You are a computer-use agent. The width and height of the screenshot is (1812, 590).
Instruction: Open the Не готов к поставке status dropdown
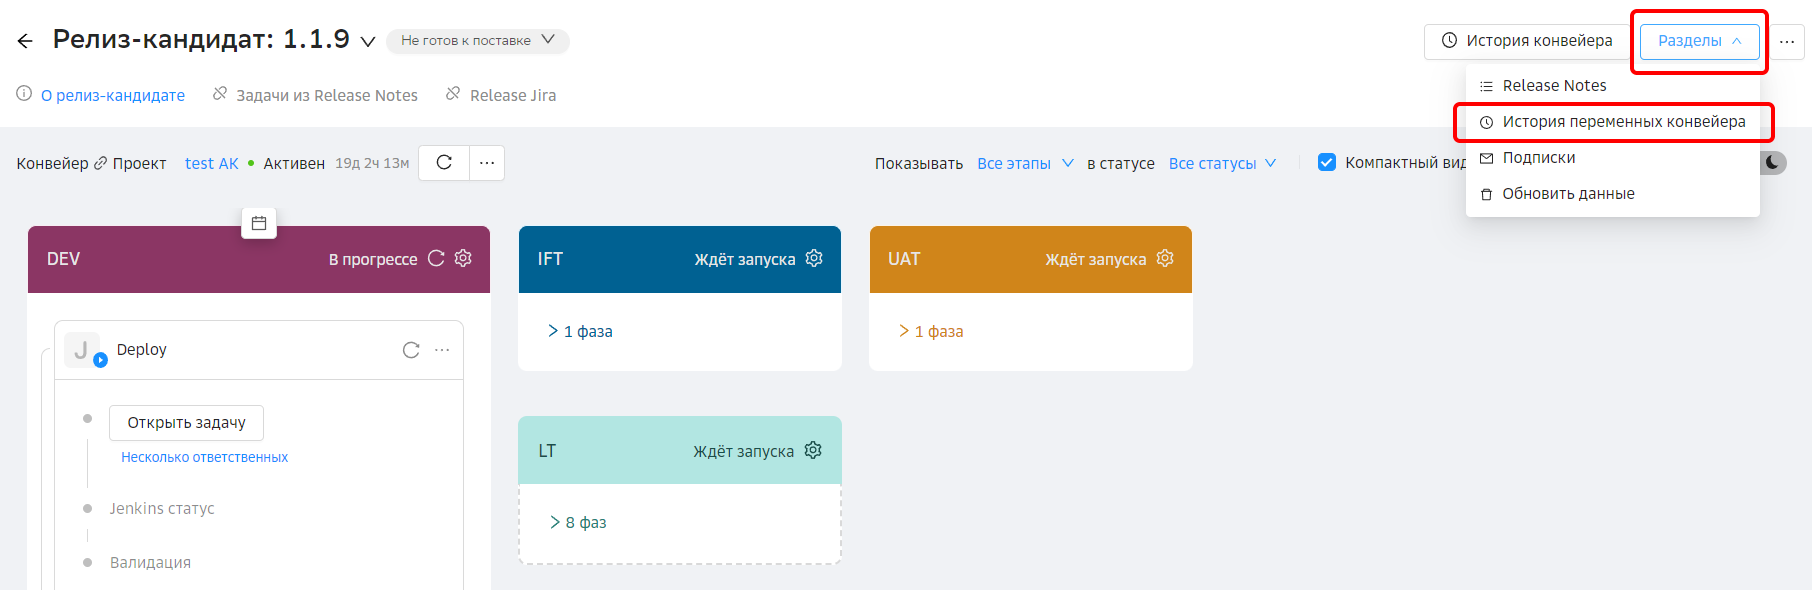point(477,41)
